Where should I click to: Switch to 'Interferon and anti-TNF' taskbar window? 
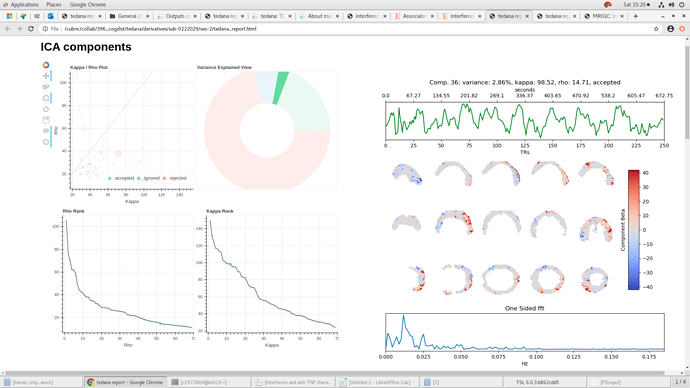click(x=294, y=382)
